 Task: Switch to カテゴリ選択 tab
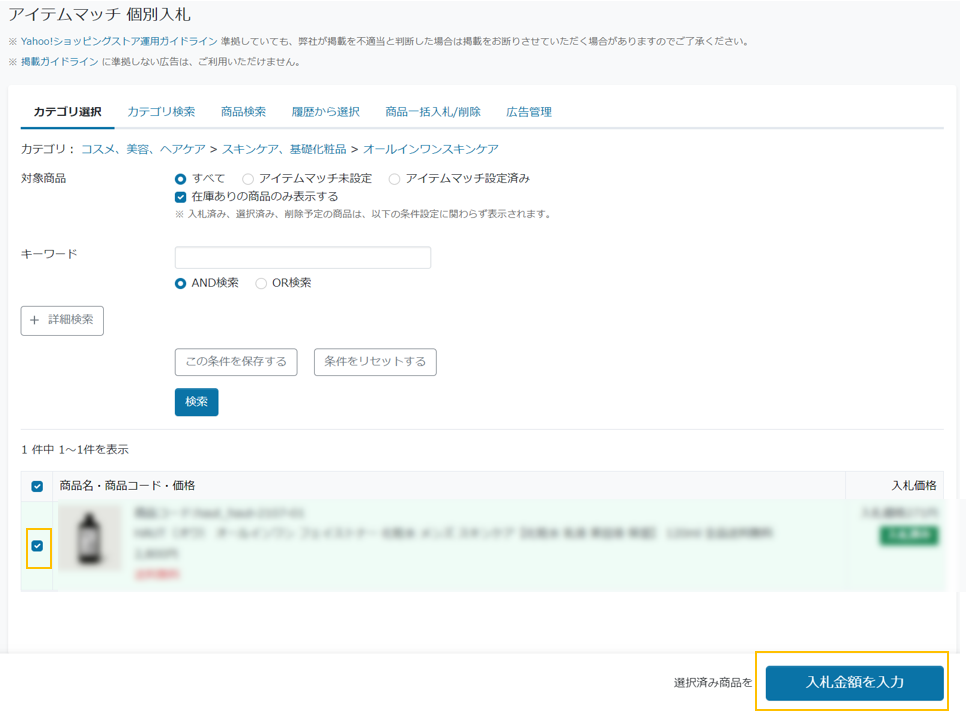(x=67, y=112)
